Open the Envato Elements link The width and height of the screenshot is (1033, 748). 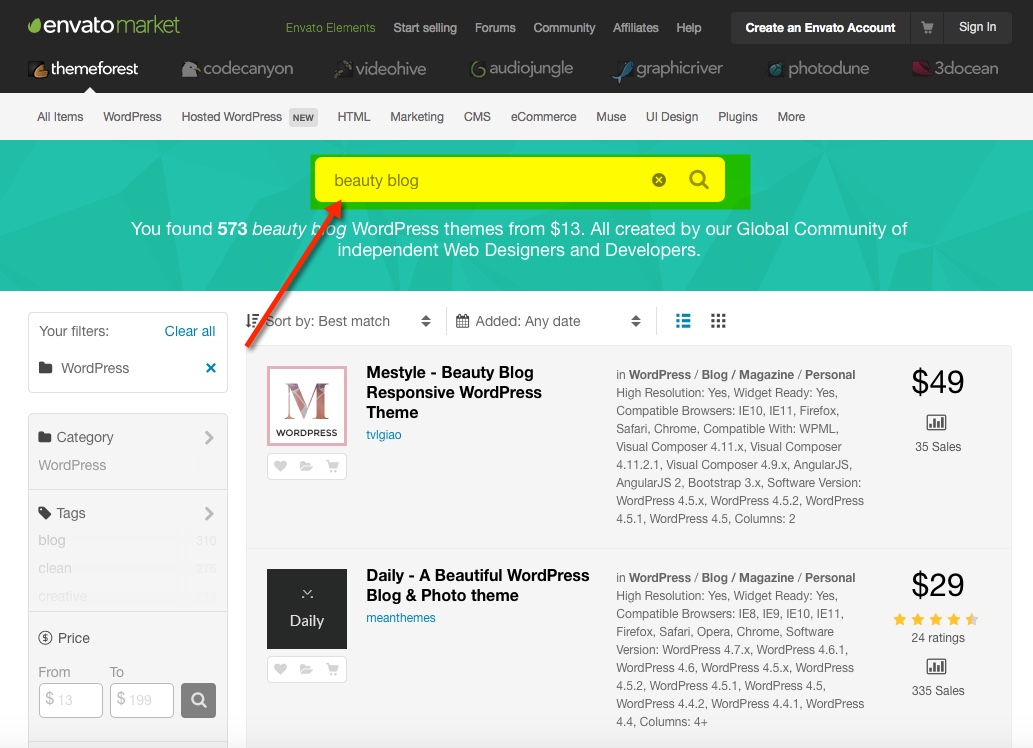click(330, 28)
